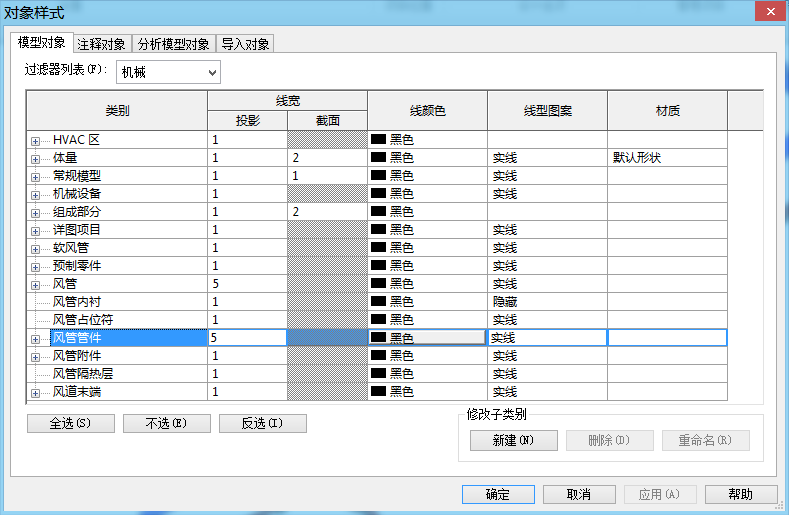Click the 不选 button
This screenshot has width=789, height=515.
pos(167,423)
